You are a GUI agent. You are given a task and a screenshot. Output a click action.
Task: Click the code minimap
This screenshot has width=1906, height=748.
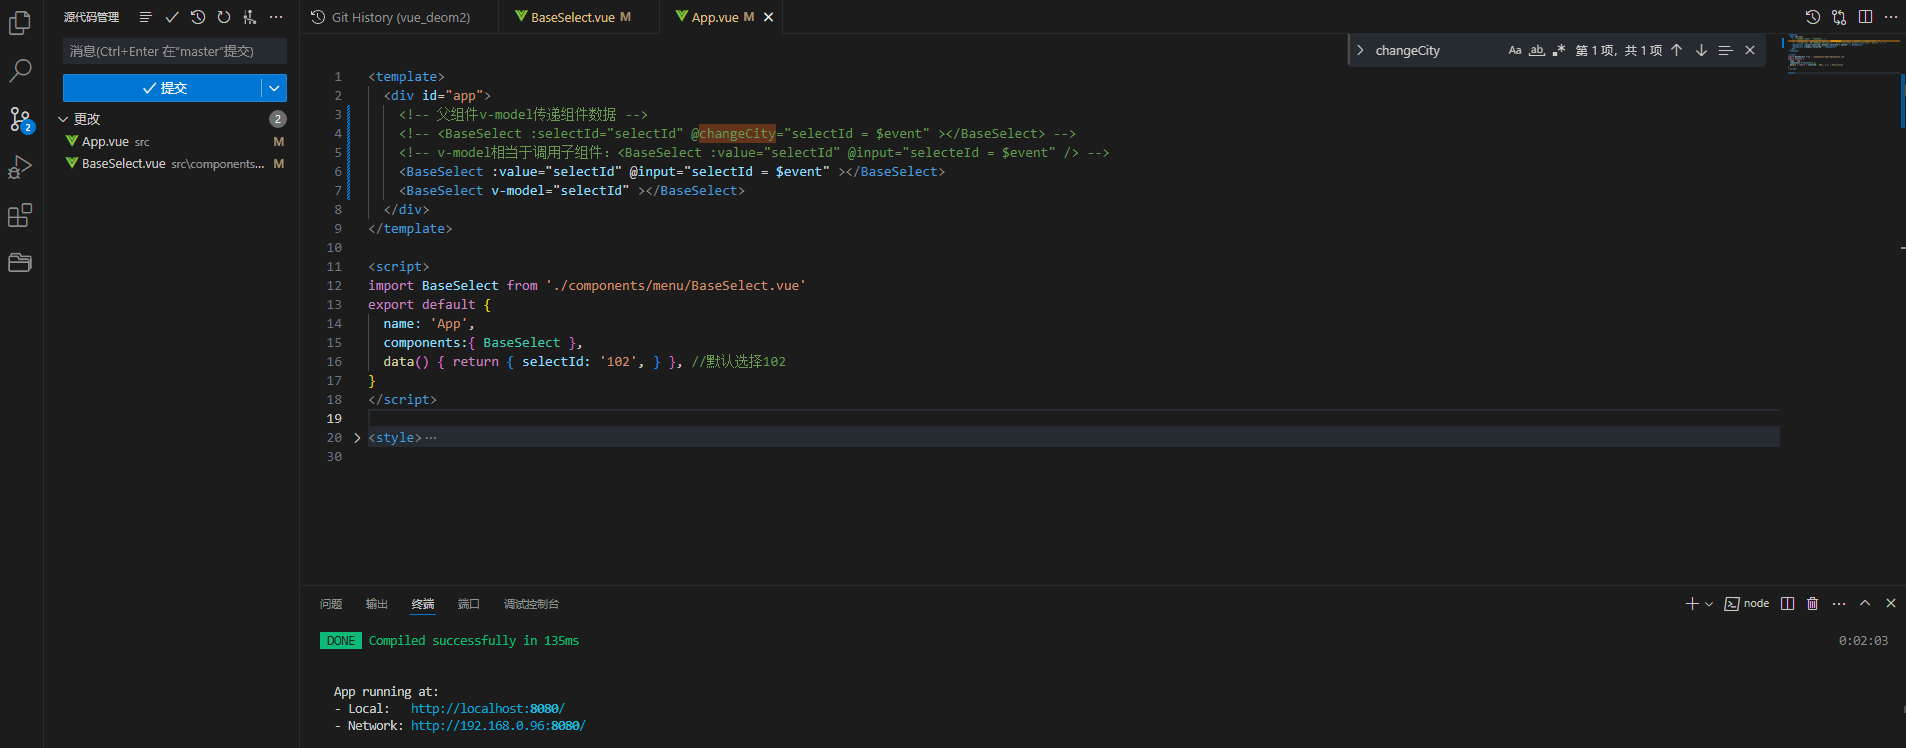[x=1842, y=55]
